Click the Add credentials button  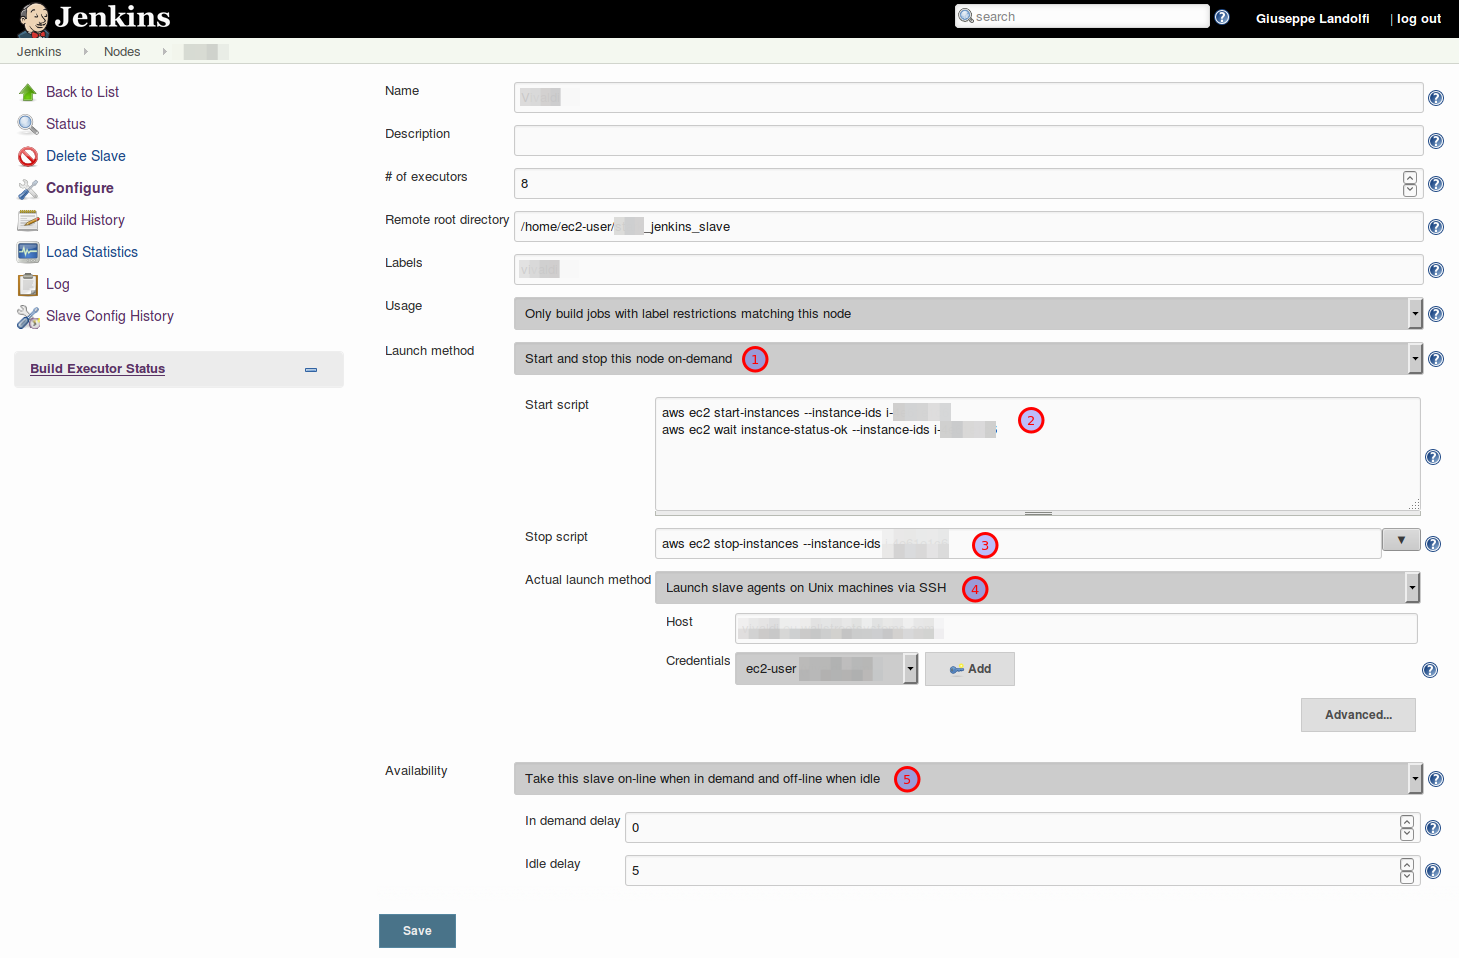970,669
